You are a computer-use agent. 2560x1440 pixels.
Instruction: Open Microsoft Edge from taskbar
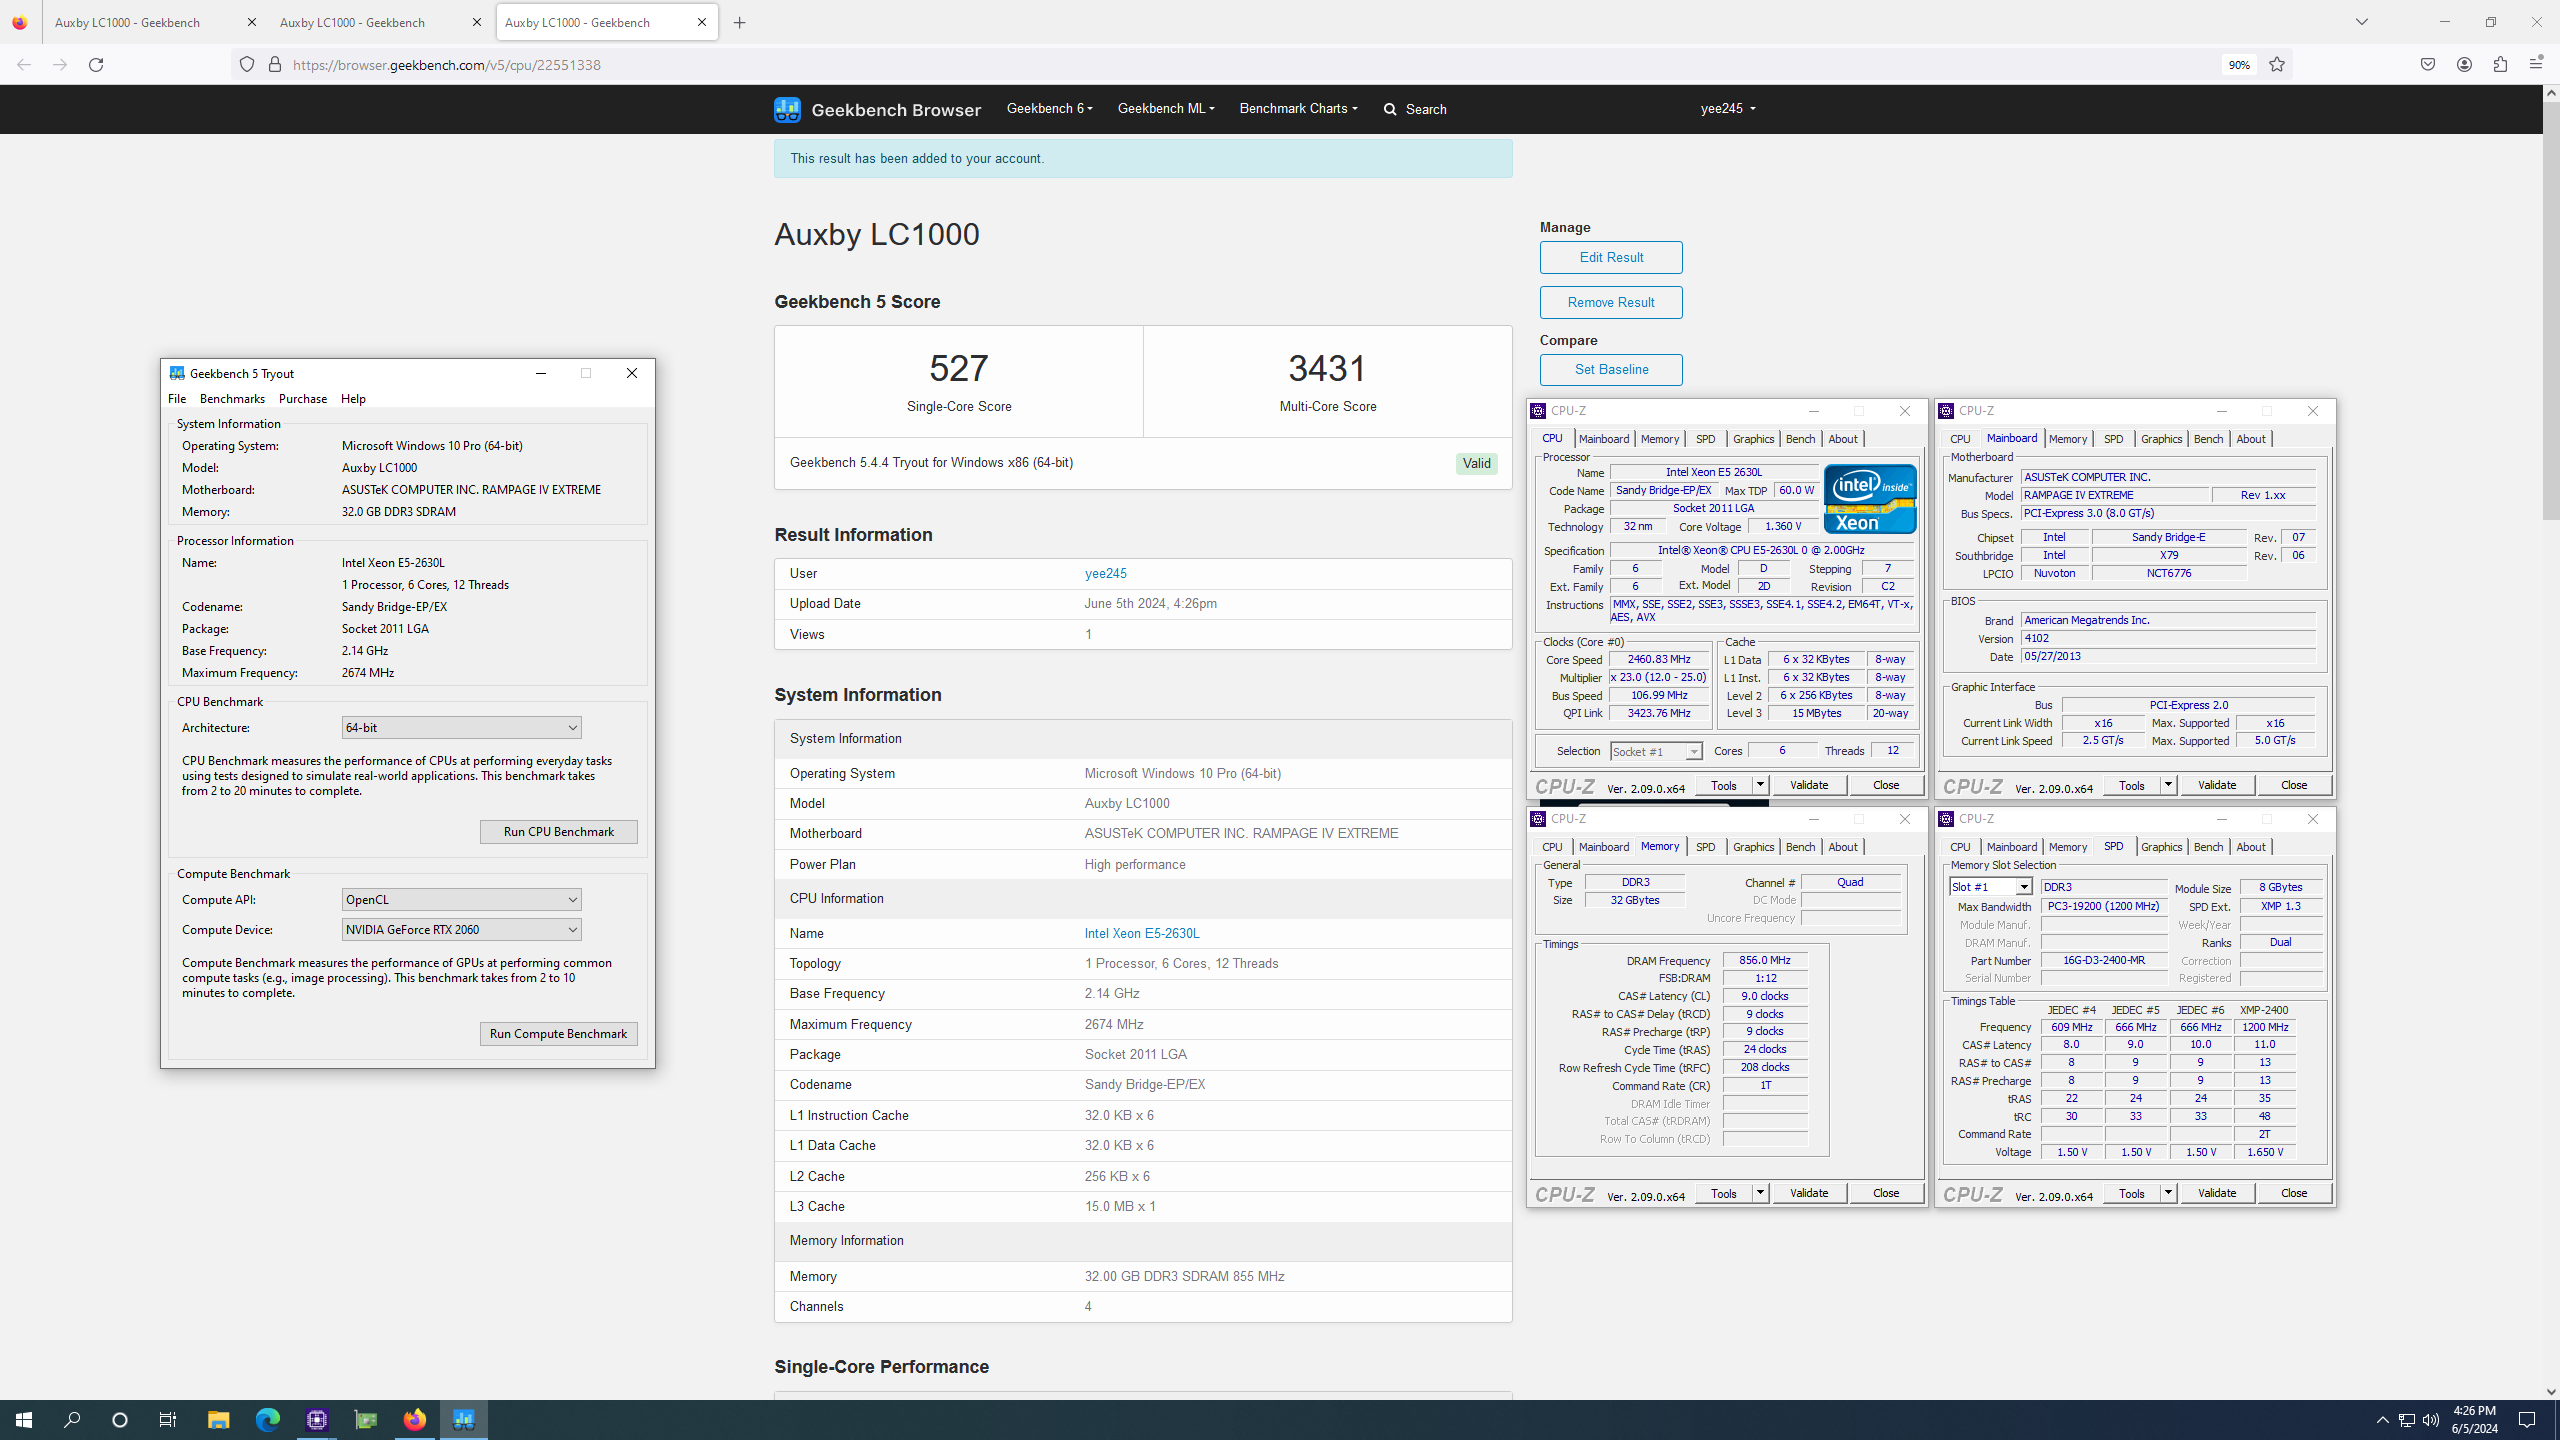[267, 1420]
